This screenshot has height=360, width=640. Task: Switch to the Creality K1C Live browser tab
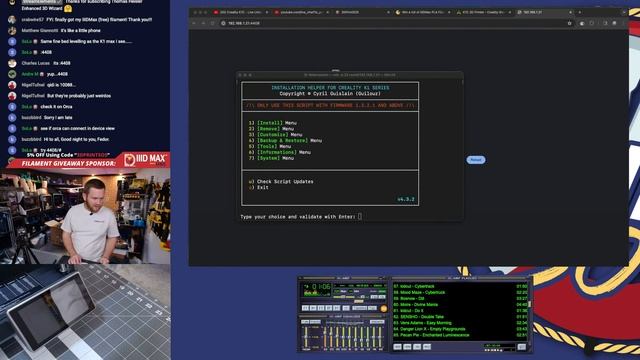pos(240,12)
